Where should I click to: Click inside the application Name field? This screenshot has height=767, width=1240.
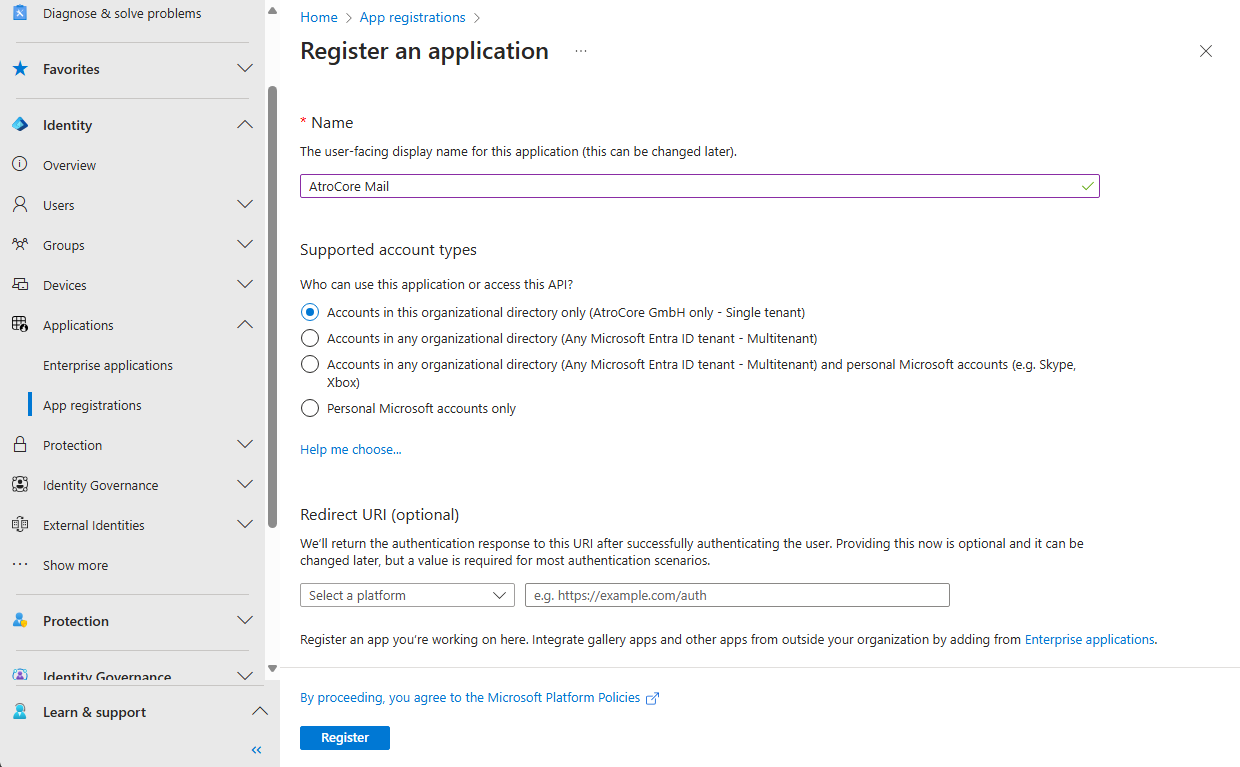(x=700, y=185)
